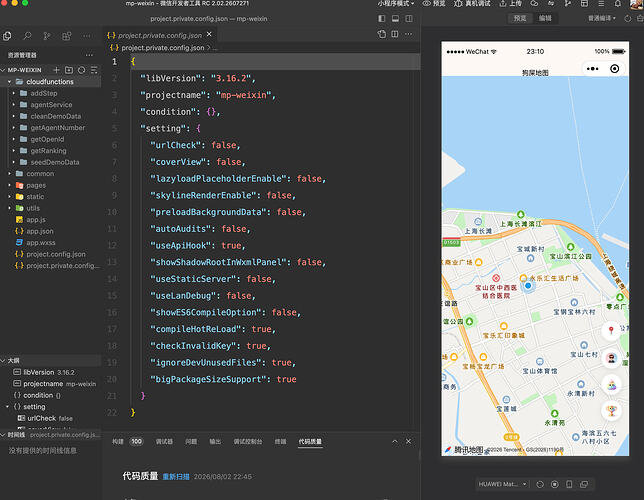Open the 小程序模式 mode dropdown
Image resolution: width=644 pixels, height=500 pixels.
(396, 3)
